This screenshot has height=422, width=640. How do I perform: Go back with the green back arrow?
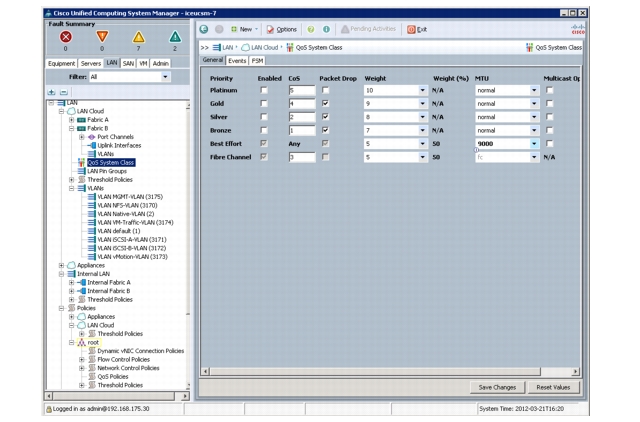[204, 29]
